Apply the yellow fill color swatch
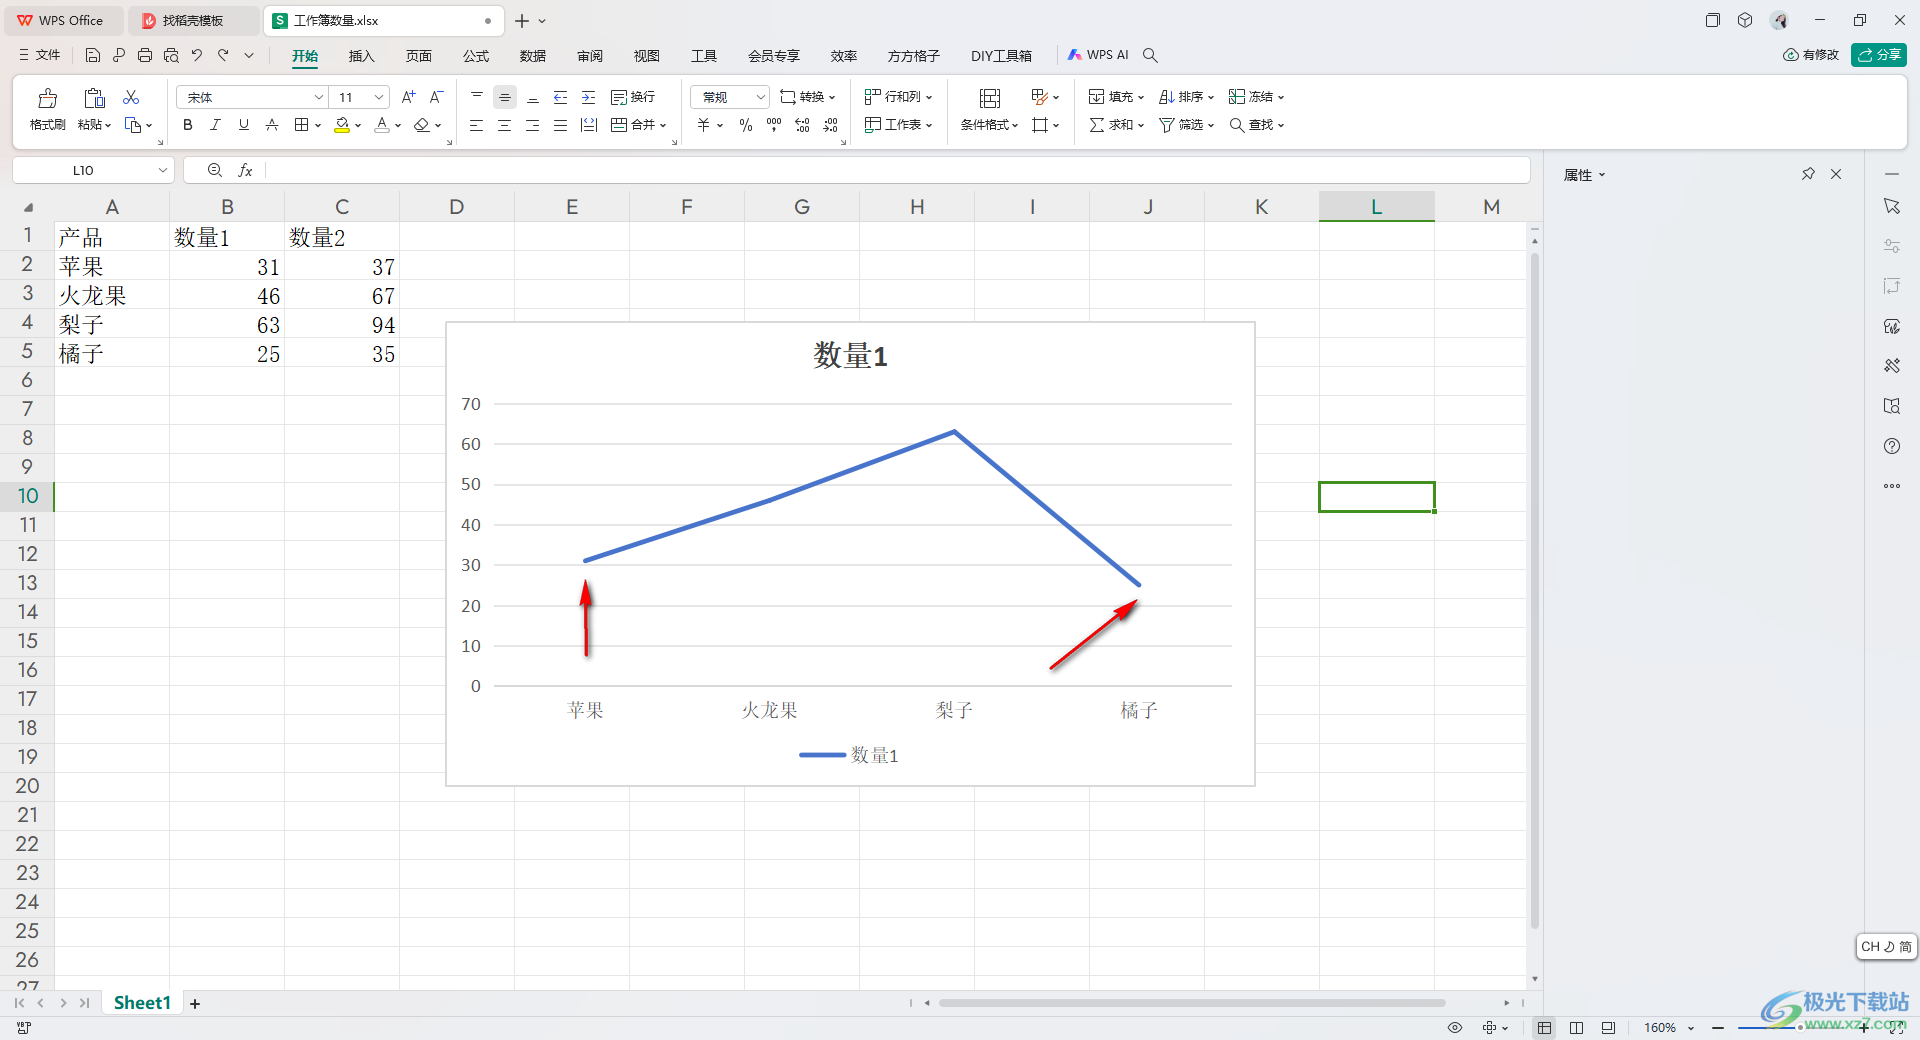1920x1040 pixels. click(x=342, y=125)
